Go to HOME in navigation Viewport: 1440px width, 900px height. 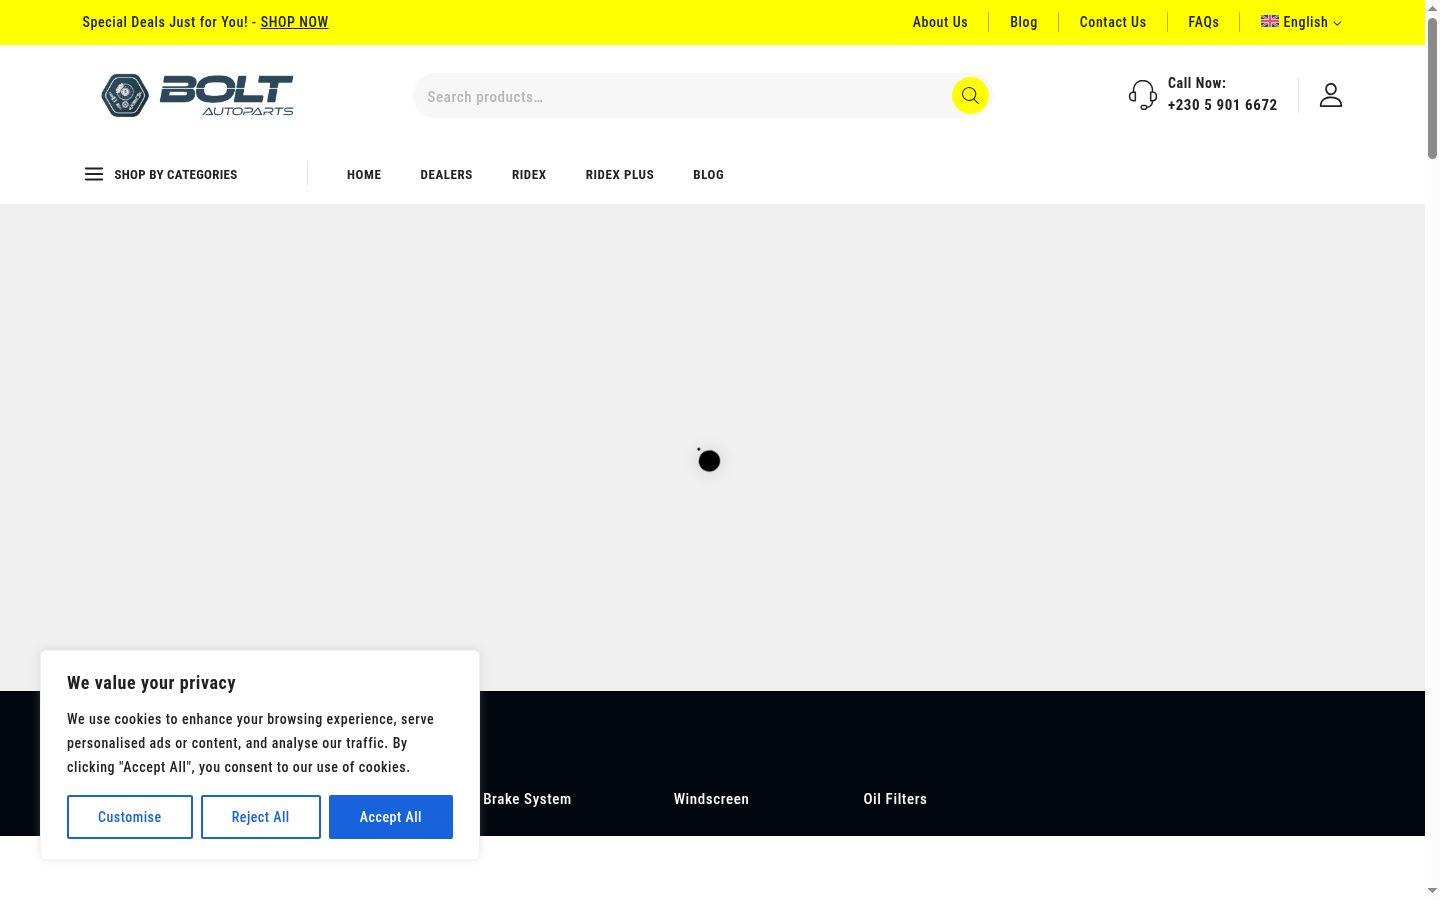[x=364, y=174]
